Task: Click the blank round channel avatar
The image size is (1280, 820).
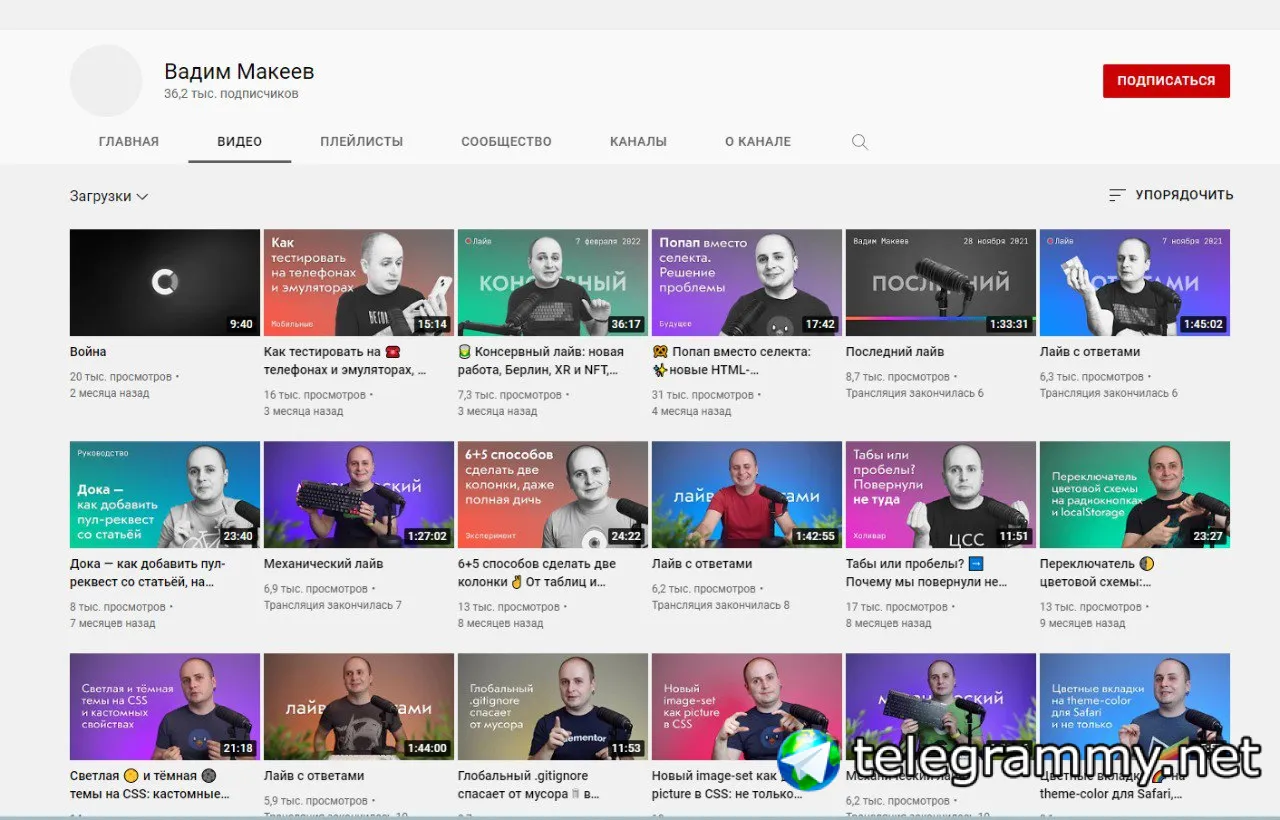Action: tap(106, 80)
